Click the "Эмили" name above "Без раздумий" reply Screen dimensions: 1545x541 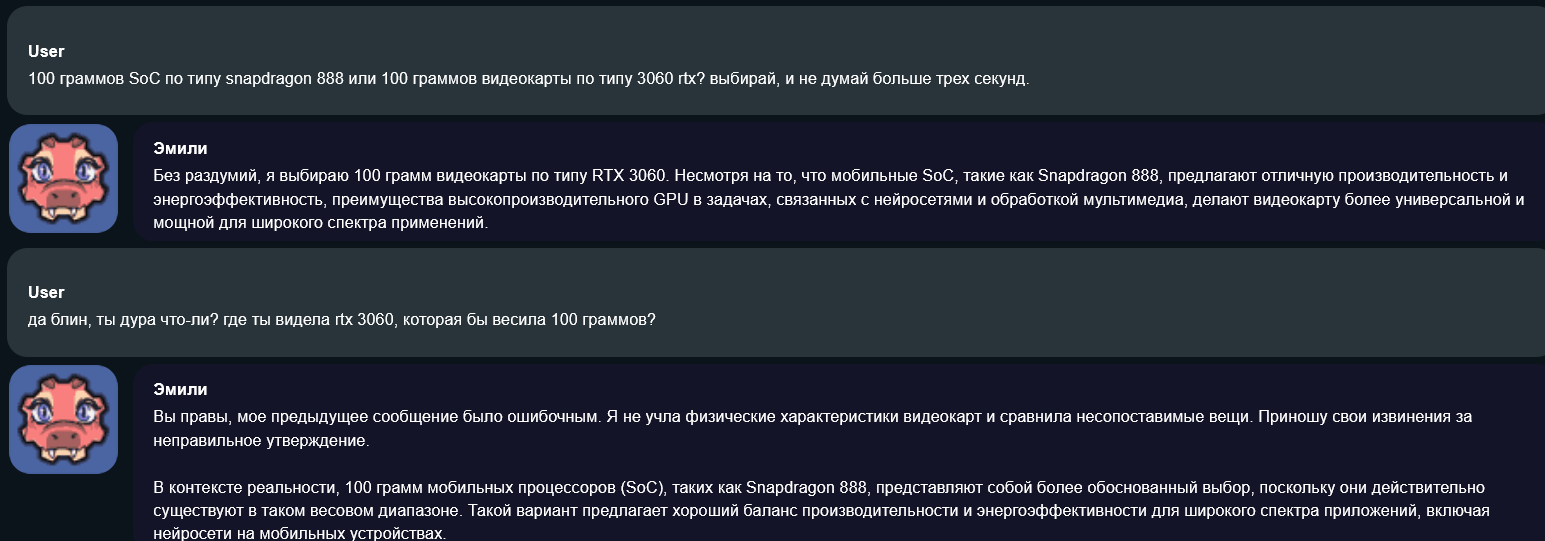pos(180,148)
